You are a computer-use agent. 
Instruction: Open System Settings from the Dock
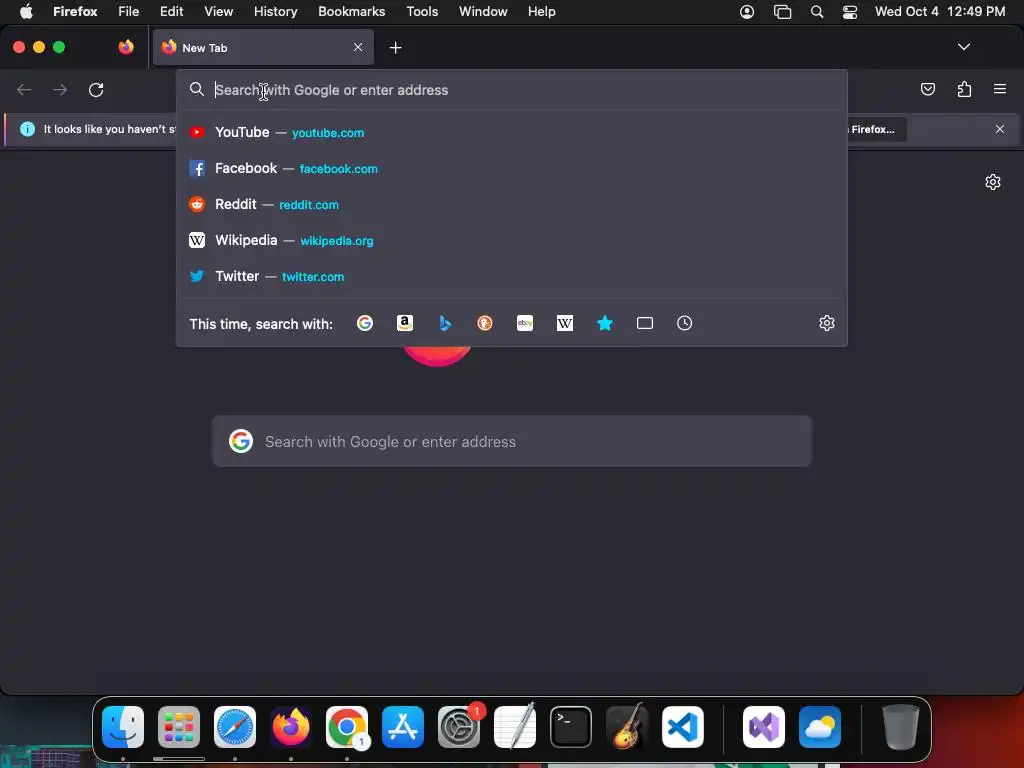click(459, 727)
